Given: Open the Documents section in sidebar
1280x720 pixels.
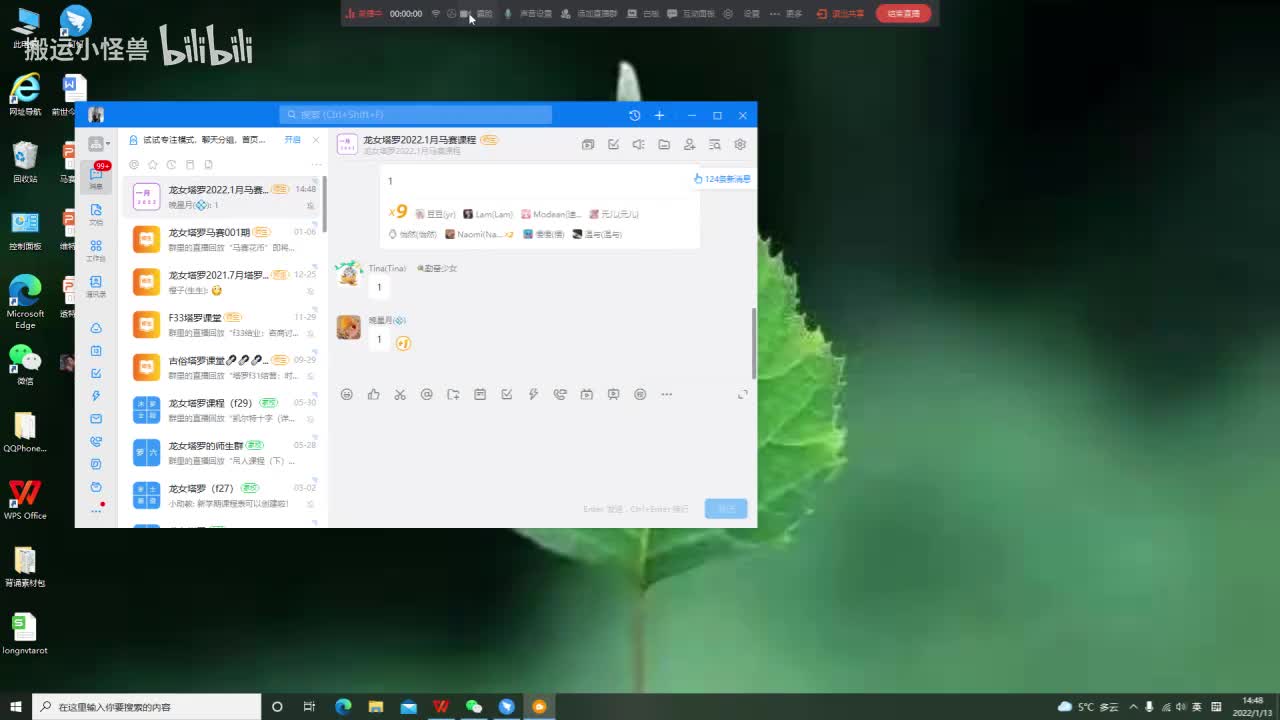Looking at the screenshot, I should coord(96,213).
